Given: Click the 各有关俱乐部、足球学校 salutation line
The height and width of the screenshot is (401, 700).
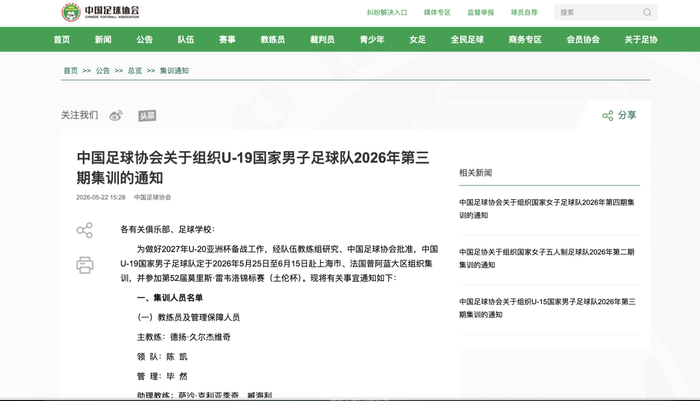Looking at the screenshot, I should coord(167,230).
